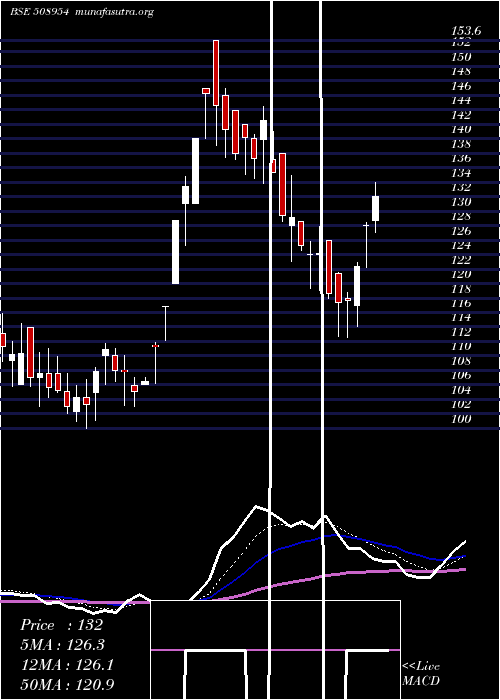Click the 102 price axis label
Image resolution: width=500 pixels, height=700 pixels.
pyautogui.click(x=461, y=405)
